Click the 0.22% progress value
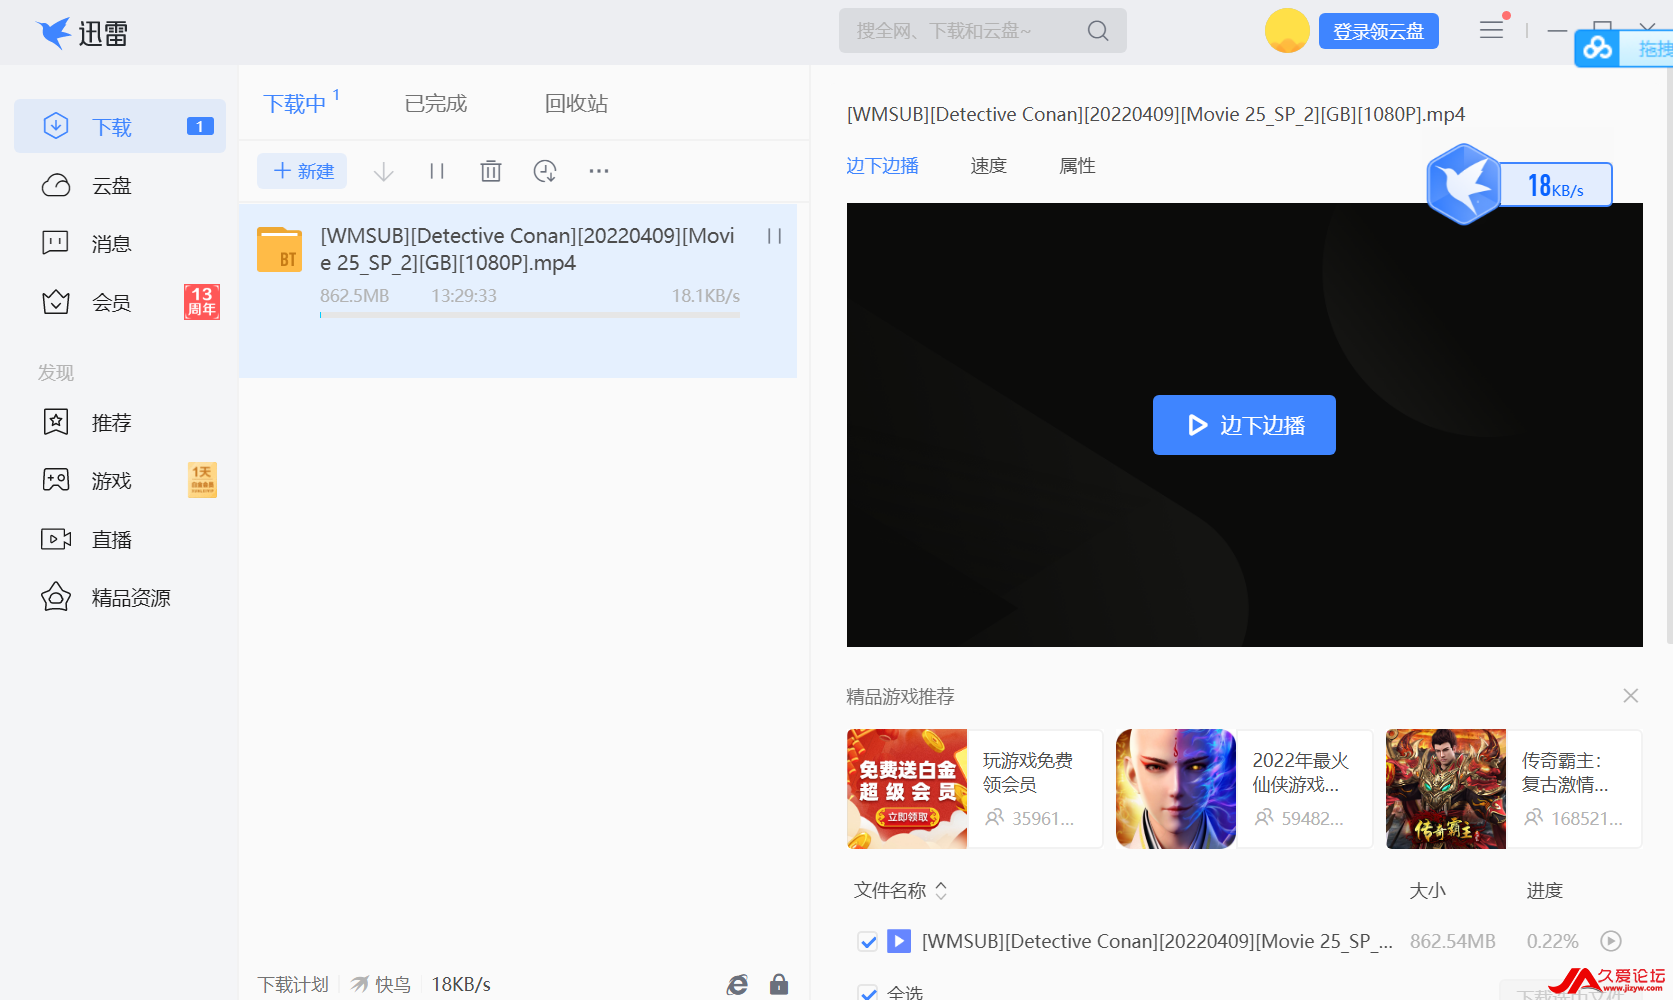 tap(1553, 941)
